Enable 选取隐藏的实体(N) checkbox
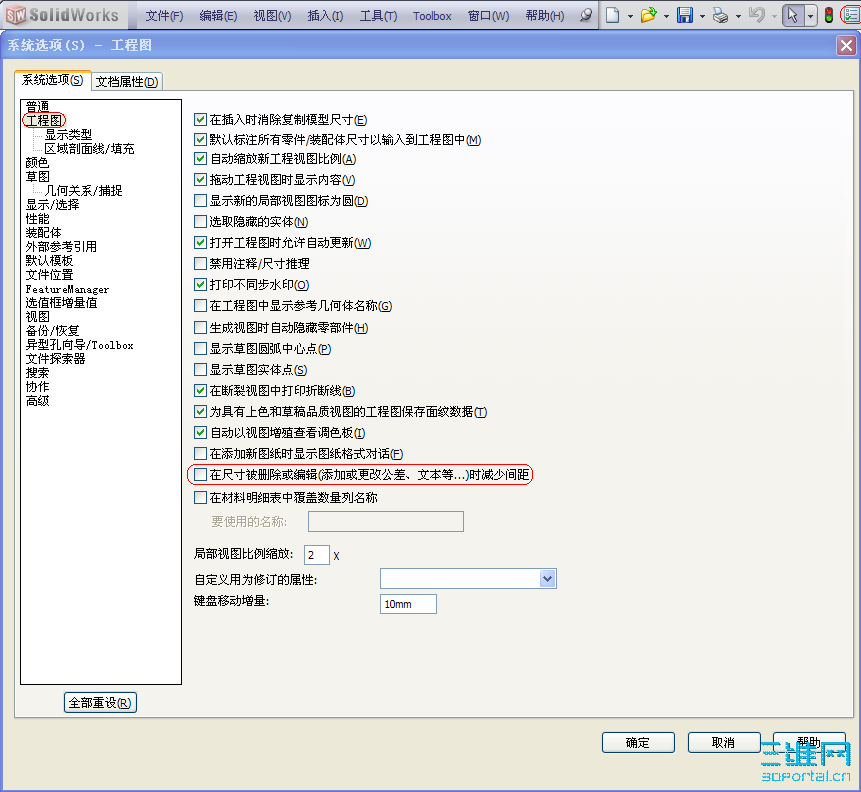Image resolution: width=861 pixels, height=792 pixels. click(200, 221)
